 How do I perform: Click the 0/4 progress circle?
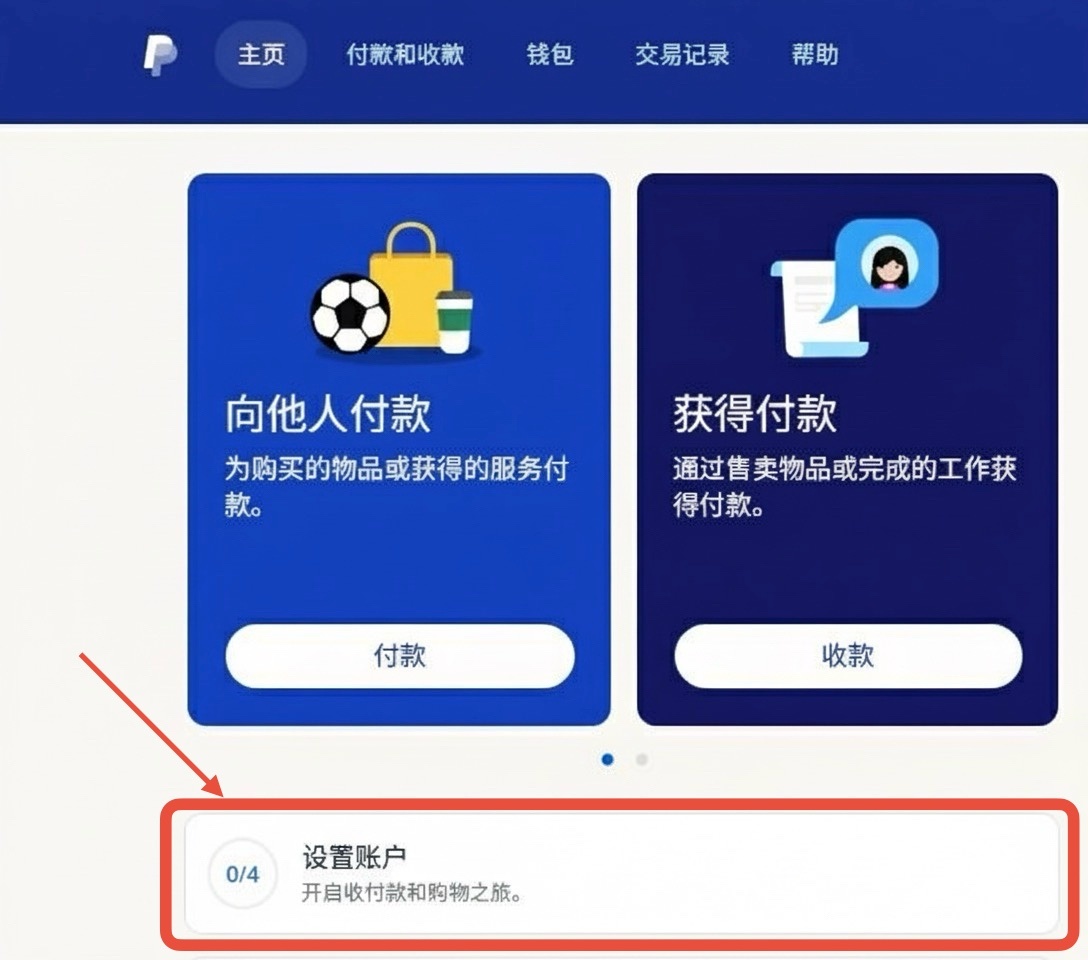(x=243, y=874)
